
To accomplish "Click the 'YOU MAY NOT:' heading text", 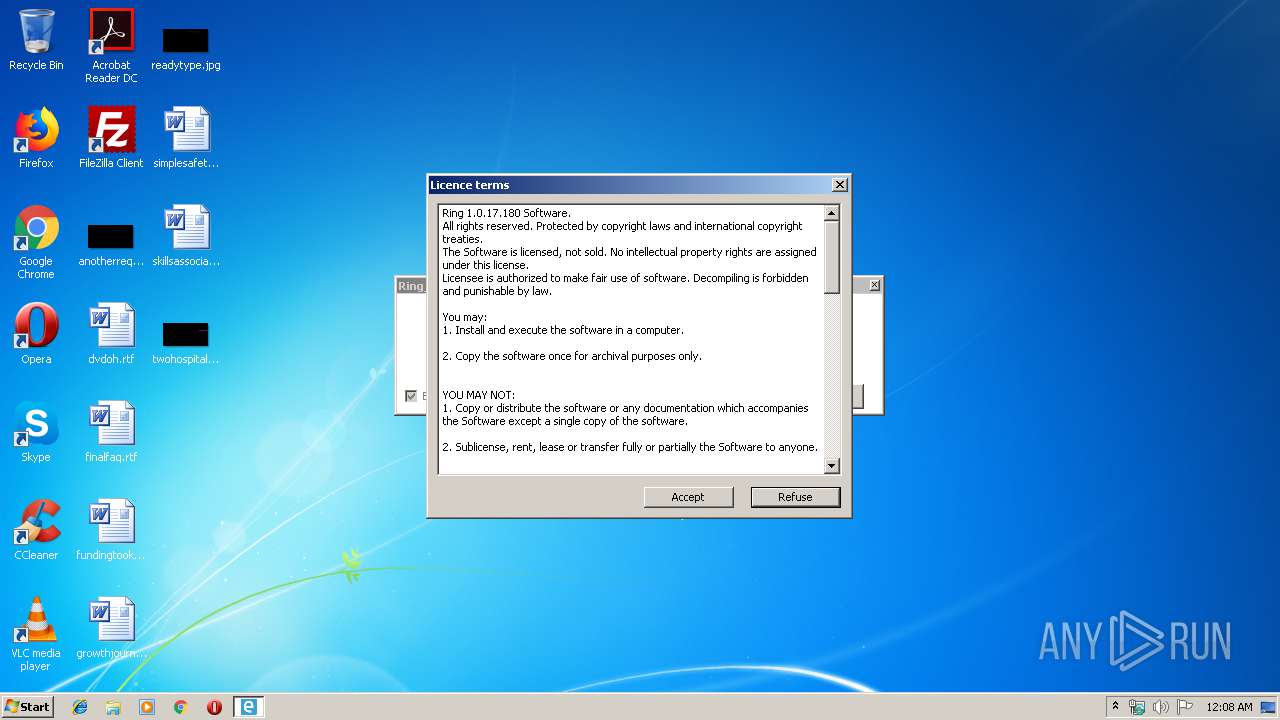I will (478, 395).
